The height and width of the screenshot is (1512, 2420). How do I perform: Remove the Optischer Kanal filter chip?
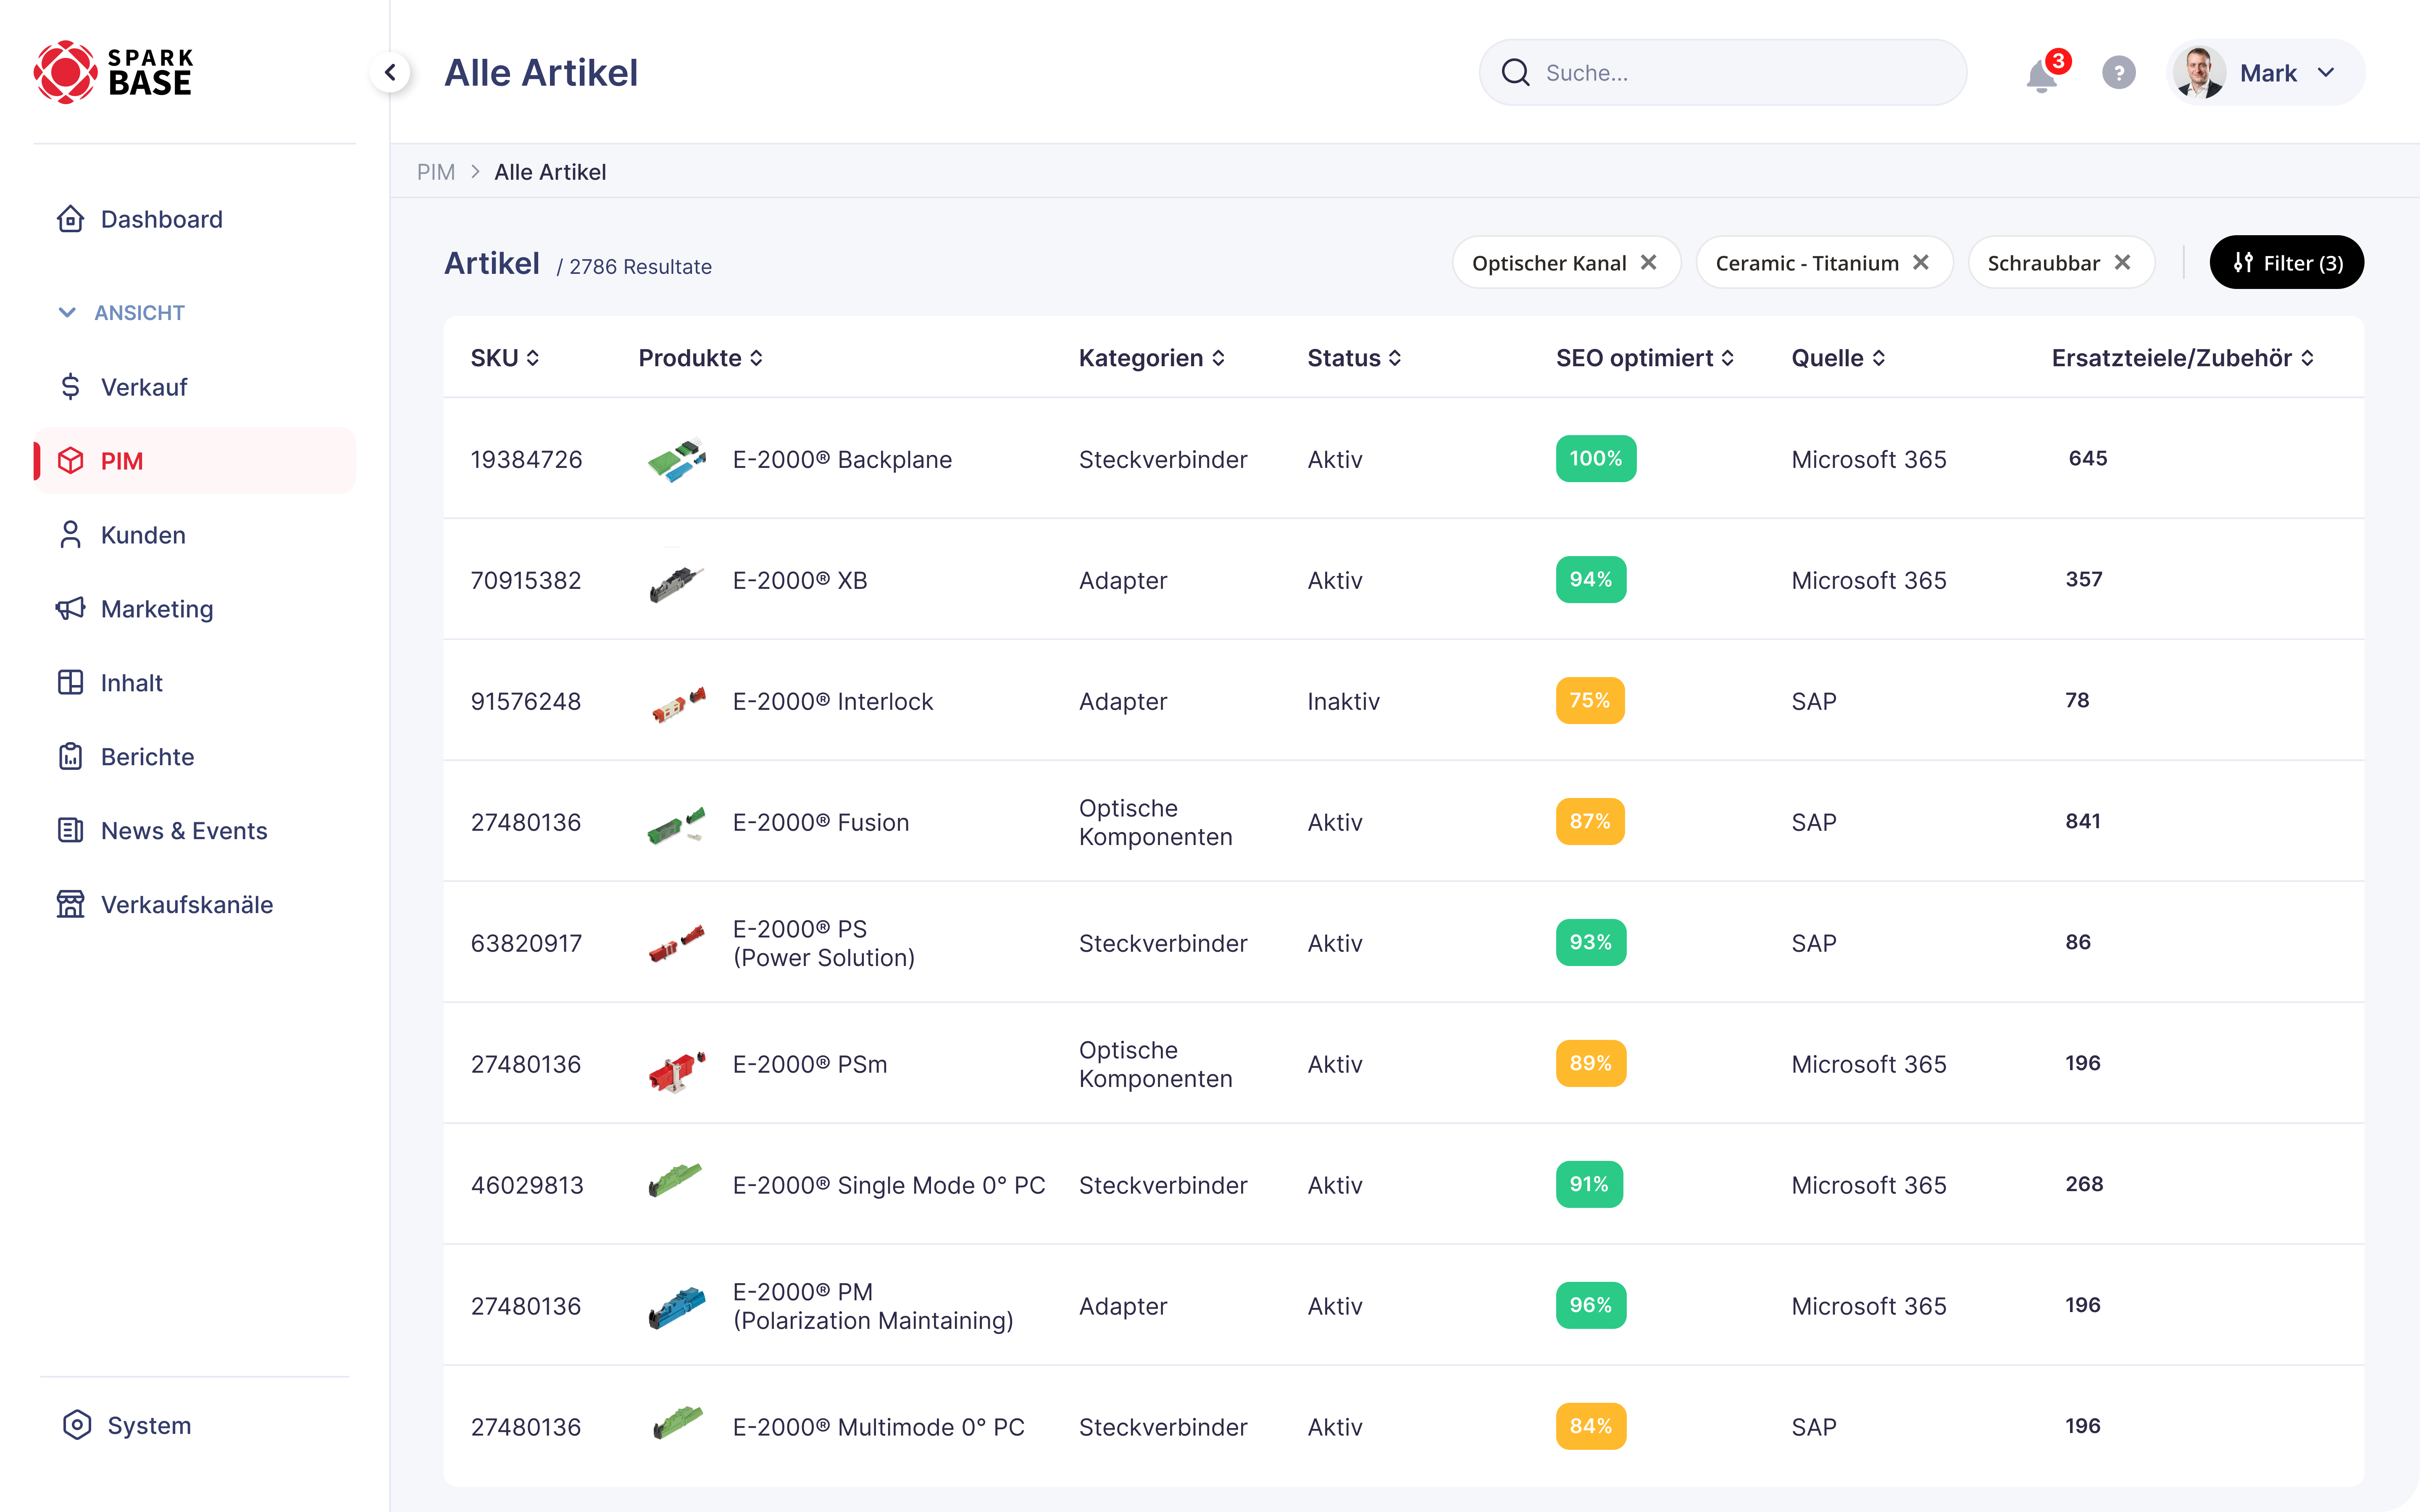(1649, 262)
